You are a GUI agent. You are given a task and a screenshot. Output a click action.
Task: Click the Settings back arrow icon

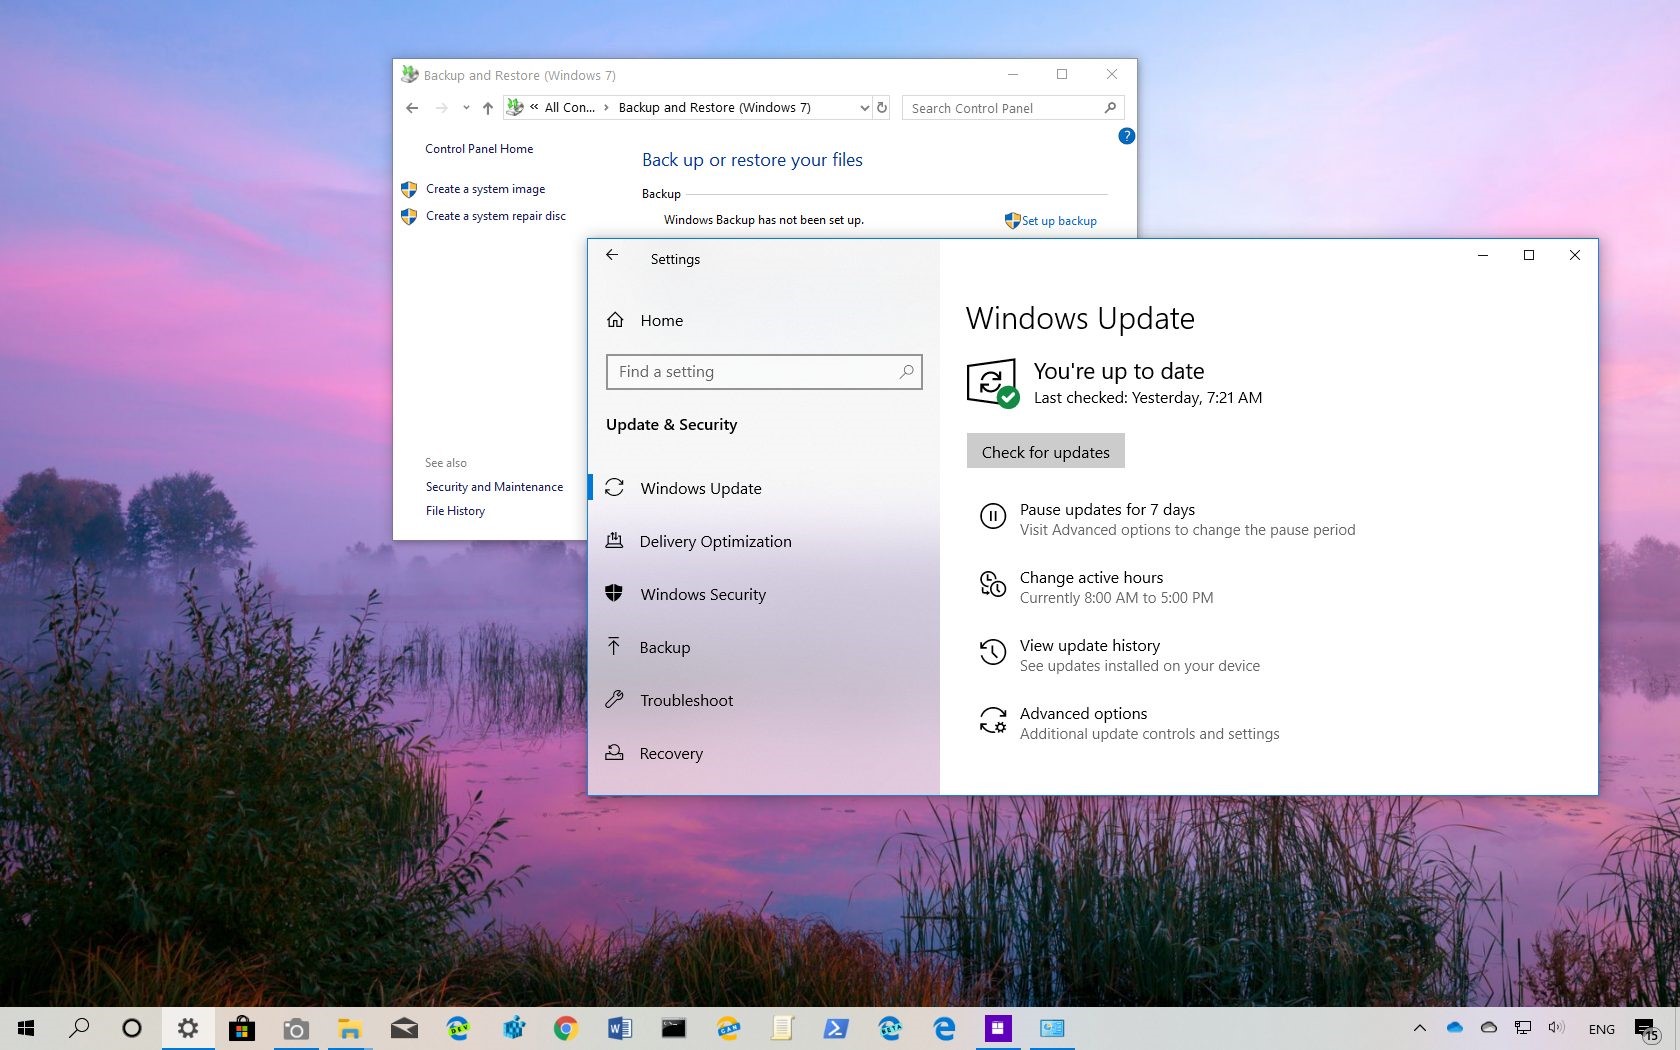pyautogui.click(x=612, y=256)
